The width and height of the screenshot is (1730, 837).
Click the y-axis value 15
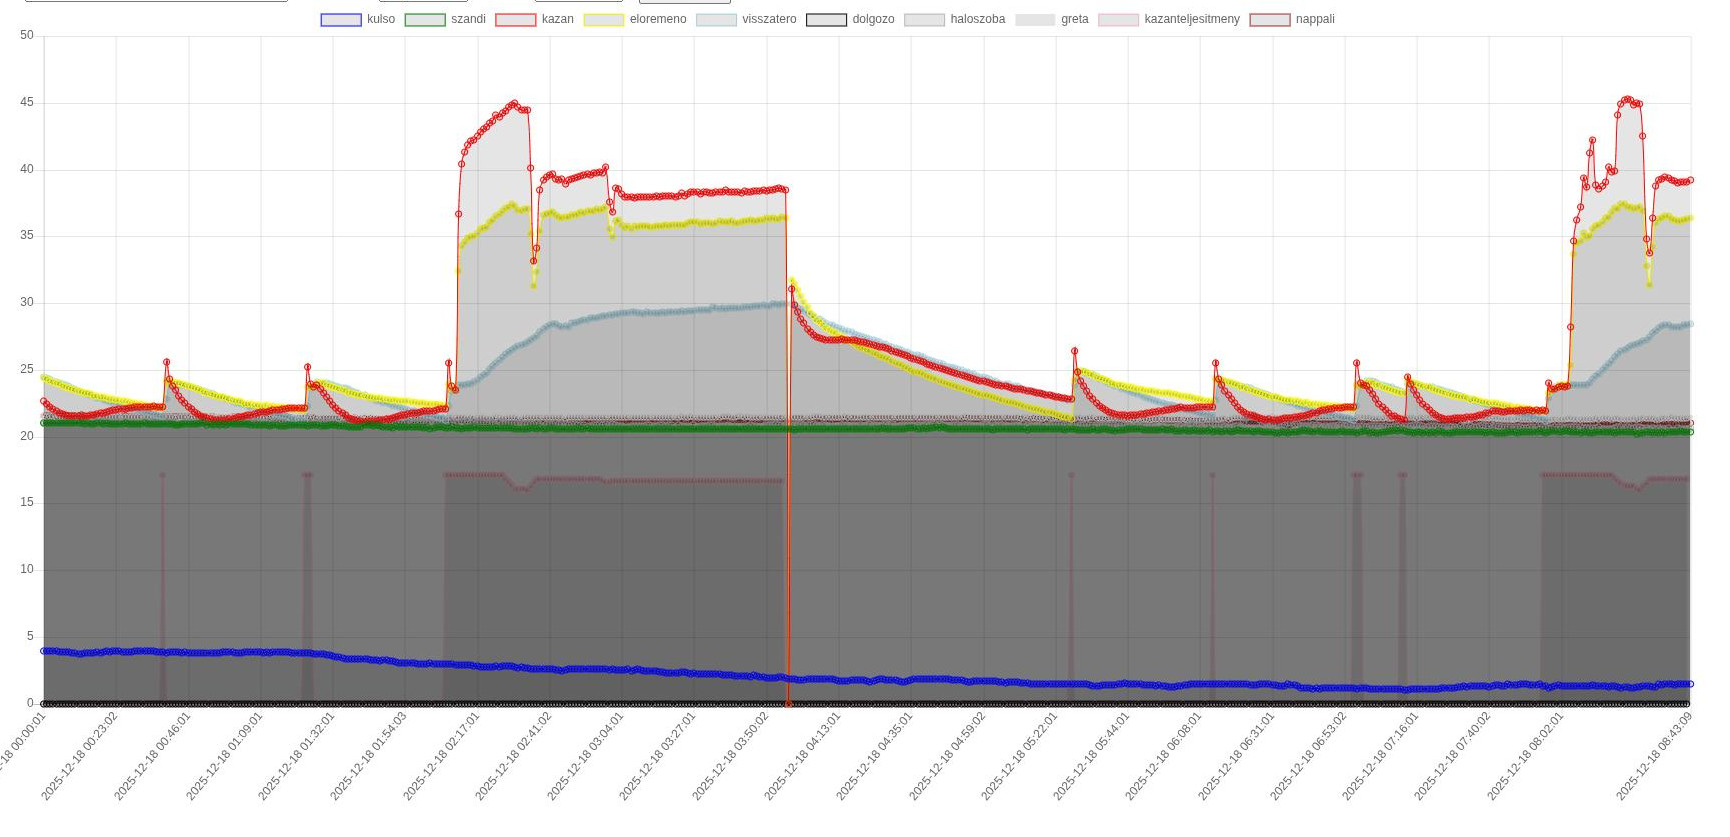pyautogui.click(x=27, y=503)
